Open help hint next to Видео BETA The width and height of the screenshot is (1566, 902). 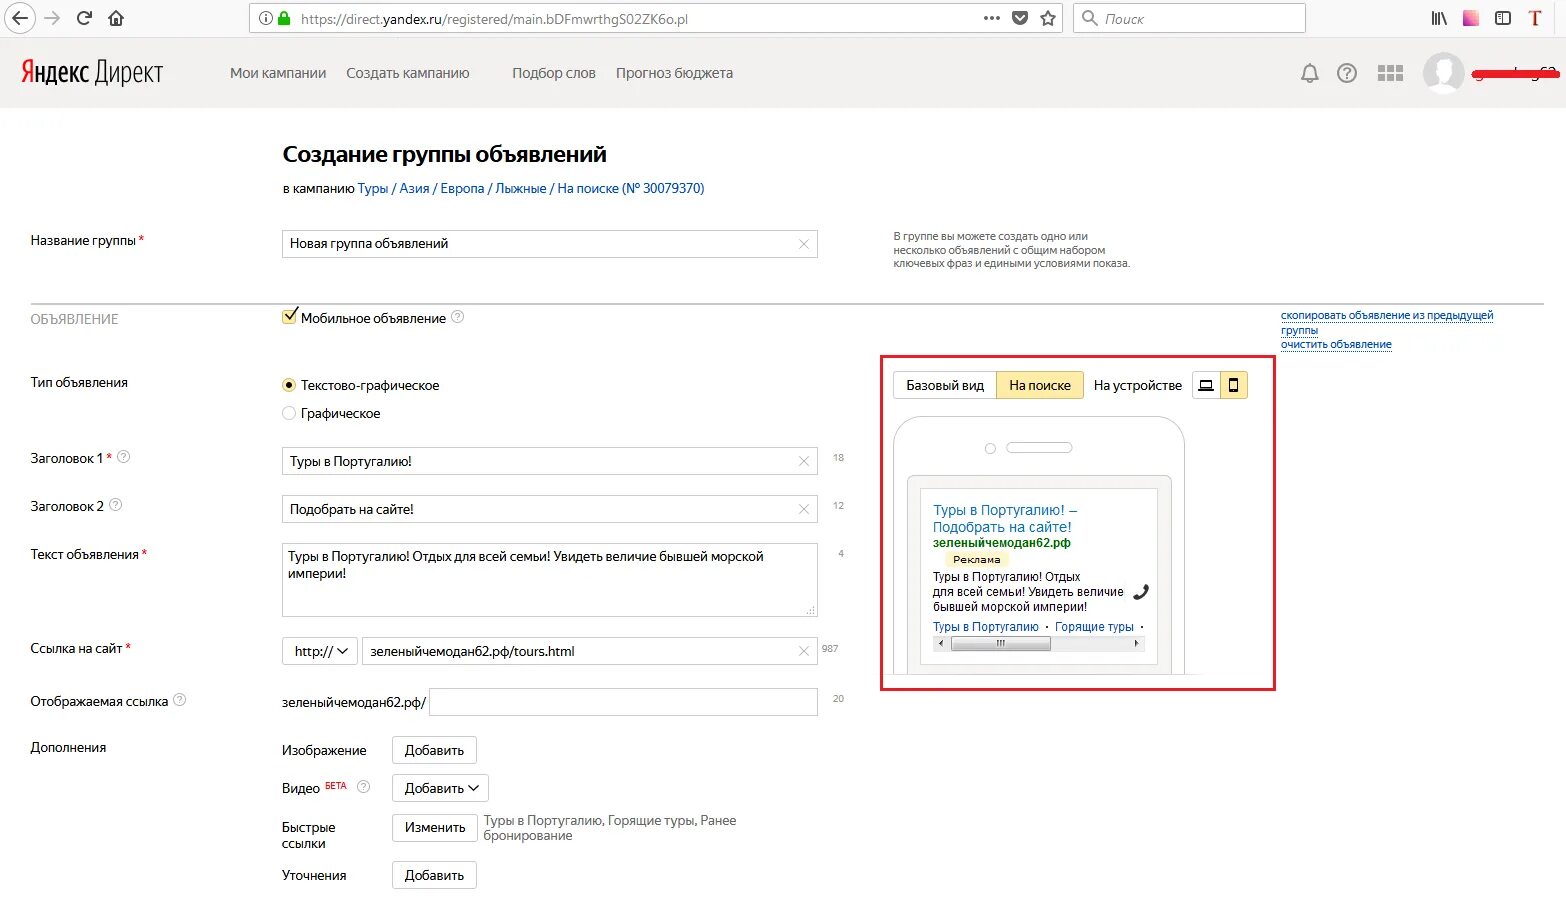pos(364,787)
